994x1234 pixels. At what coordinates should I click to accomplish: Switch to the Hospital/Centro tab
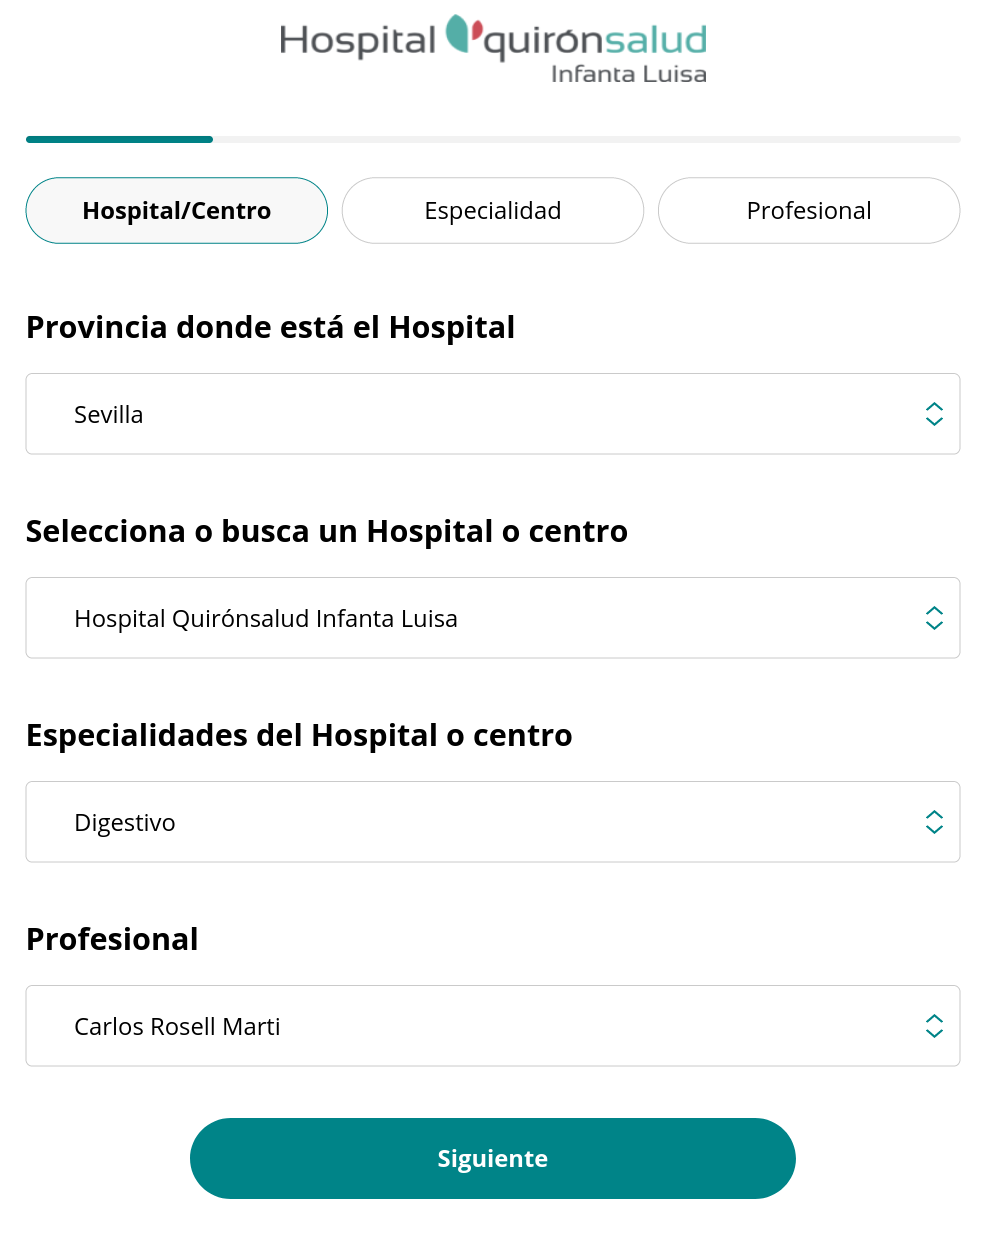pyautogui.click(x=177, y=211)
